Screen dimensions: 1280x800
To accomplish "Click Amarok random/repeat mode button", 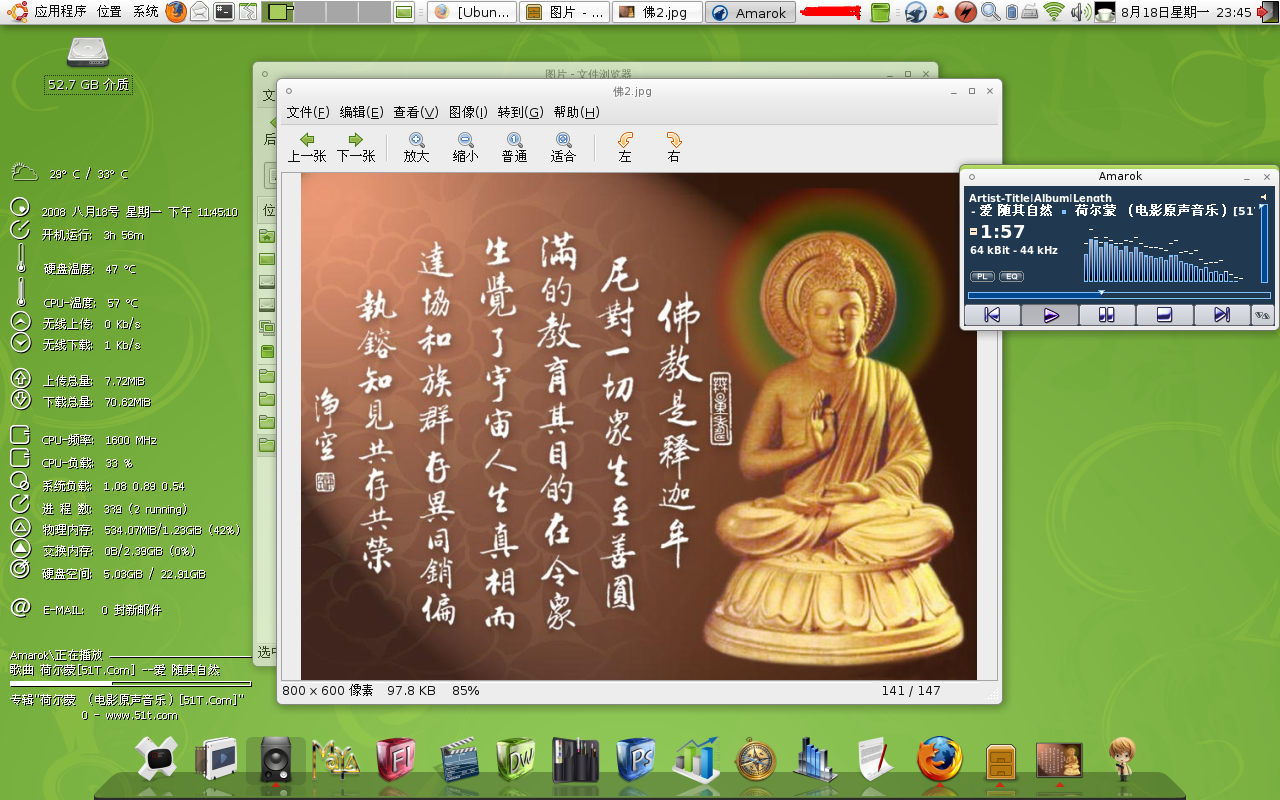I will point(1263,315).
